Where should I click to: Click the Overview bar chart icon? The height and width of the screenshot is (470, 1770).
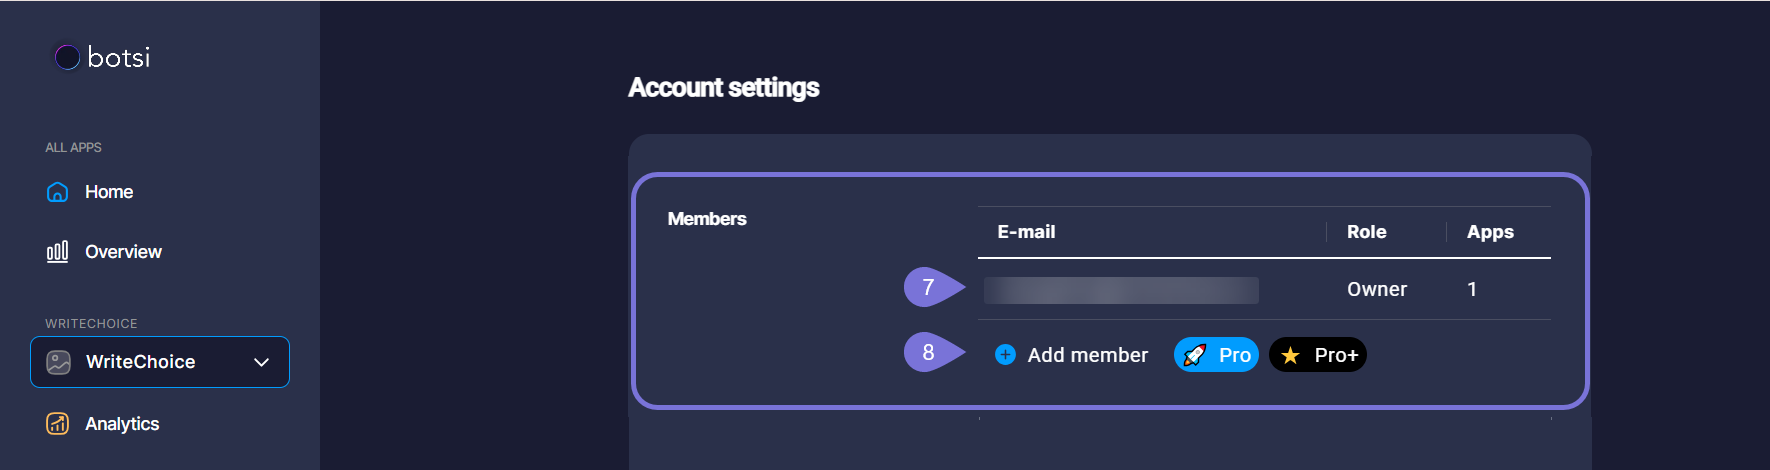(x=58, y=252)
